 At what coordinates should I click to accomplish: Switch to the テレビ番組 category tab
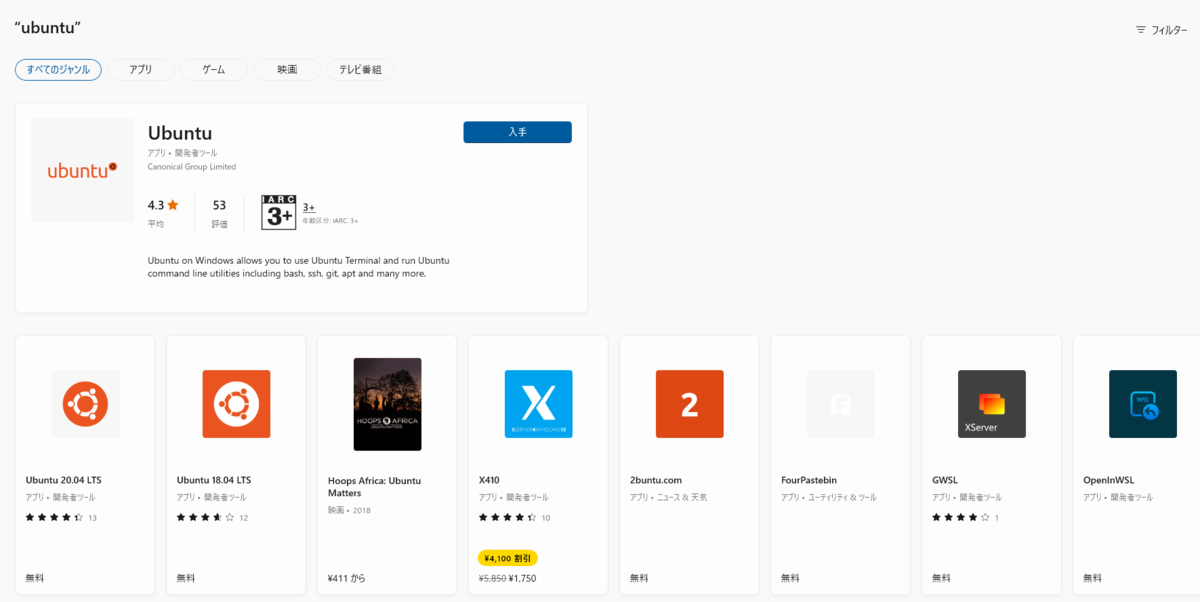(x=360, y=70)
